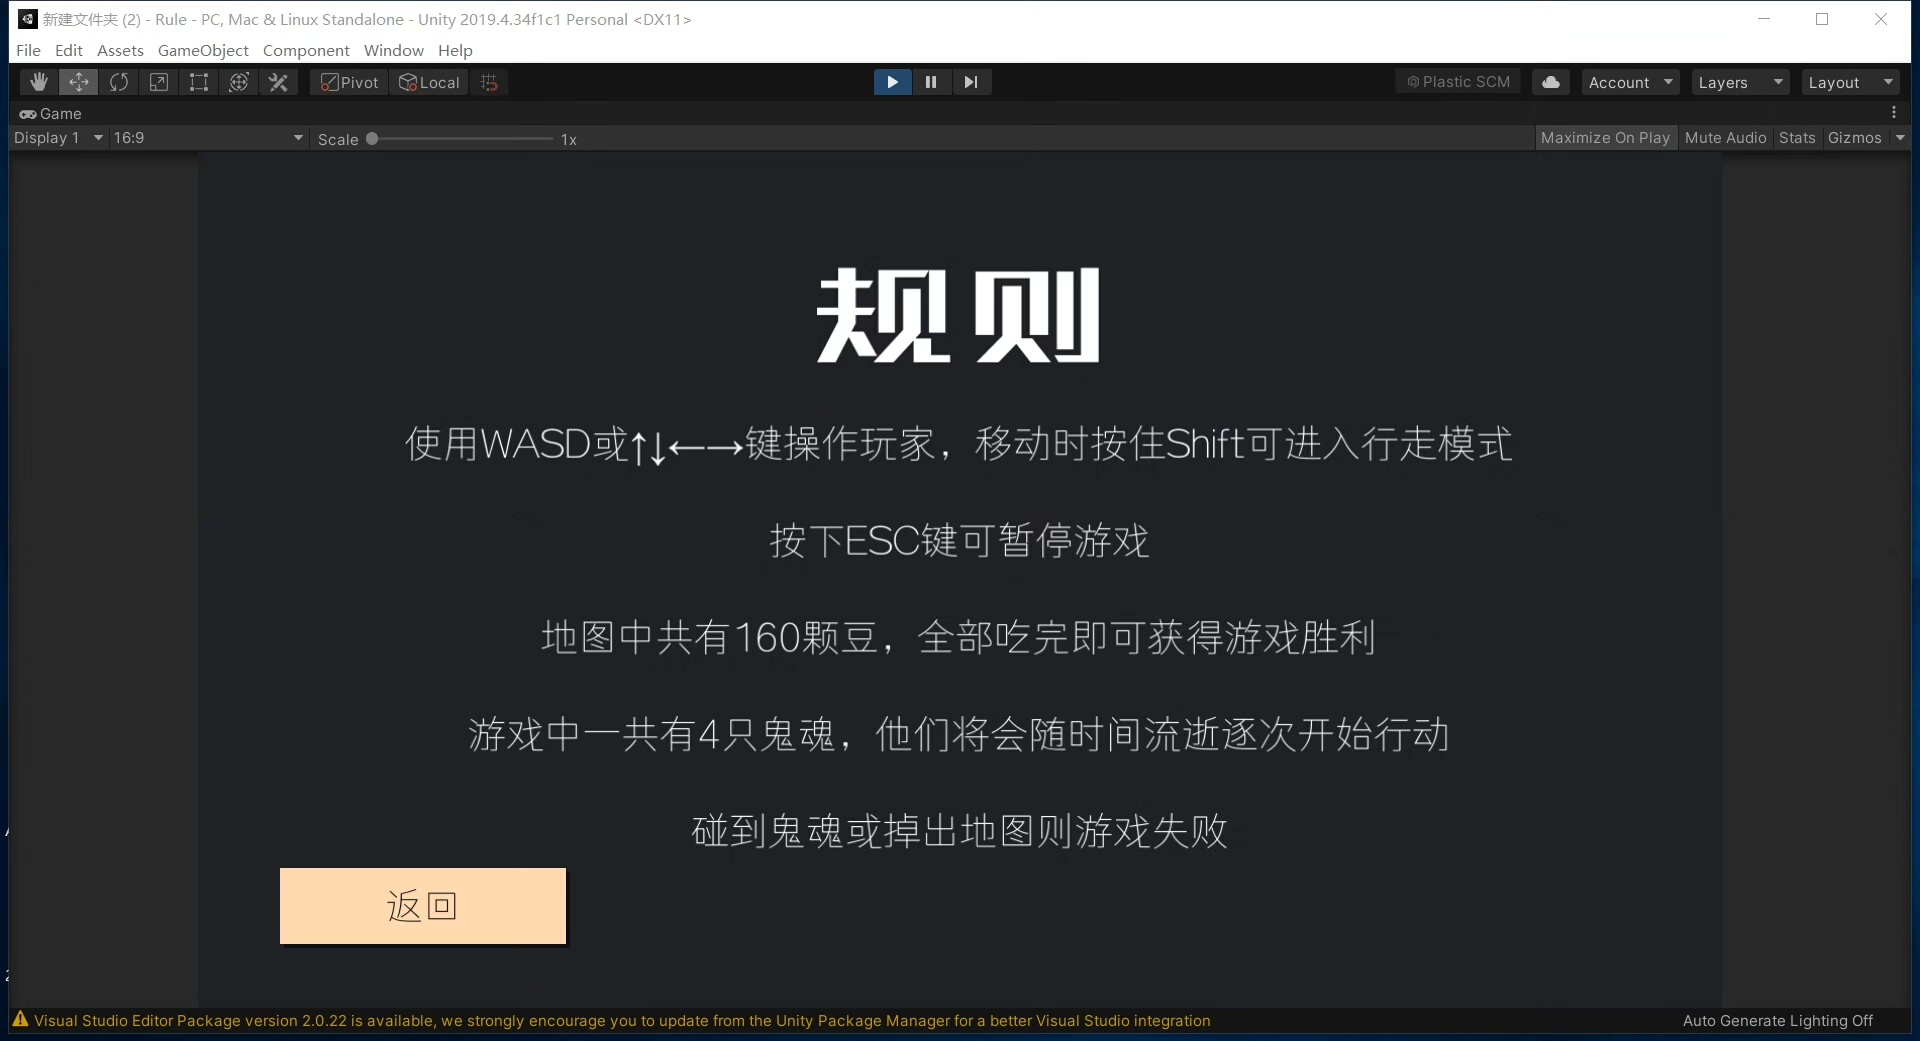Select the combined Transform tool

tap(239, 82)
